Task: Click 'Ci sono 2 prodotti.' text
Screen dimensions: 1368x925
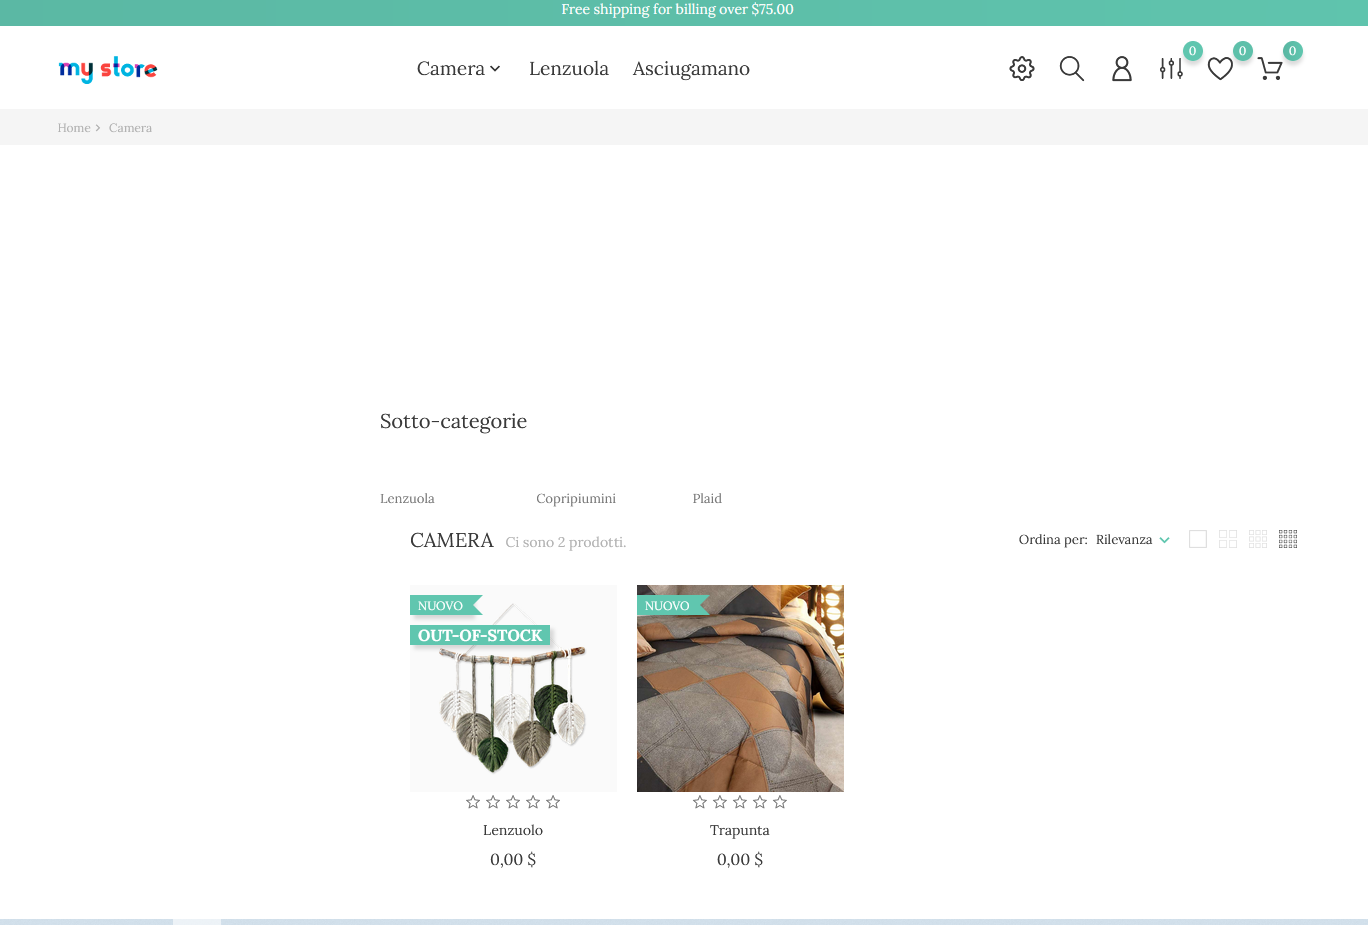Action: (x=566, y=542)
